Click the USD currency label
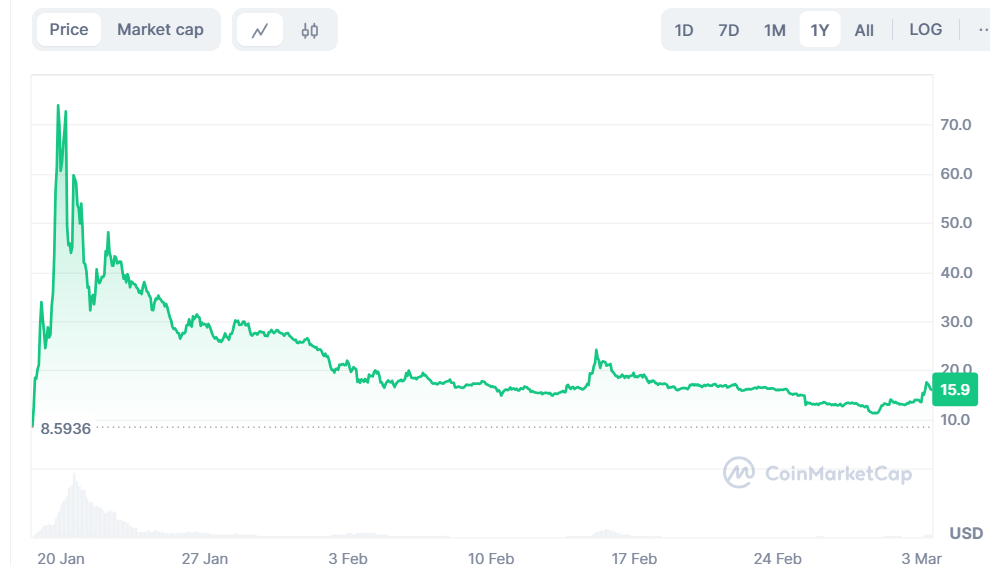Viewport: 990px width, 566px height. point(966,533)
